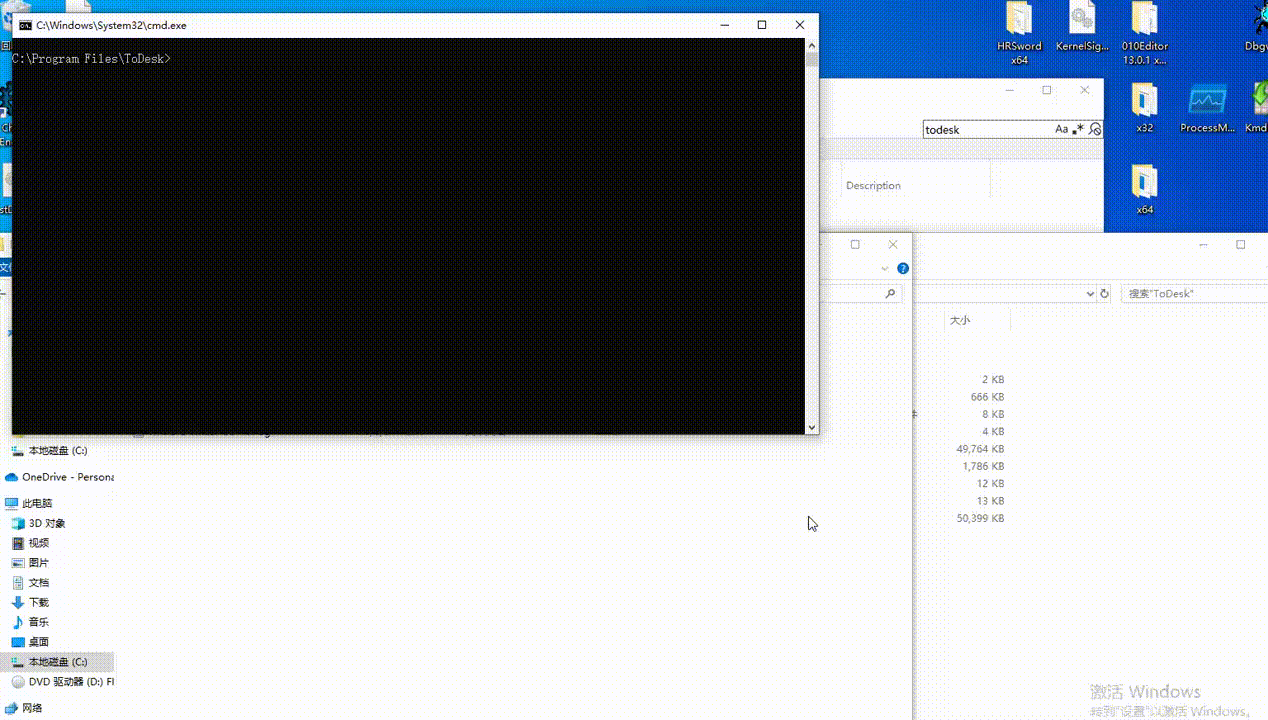Click the C:\Program Files\ToDesk> prompt line
The image size is (1268, 720).
[x=91, y=59]
